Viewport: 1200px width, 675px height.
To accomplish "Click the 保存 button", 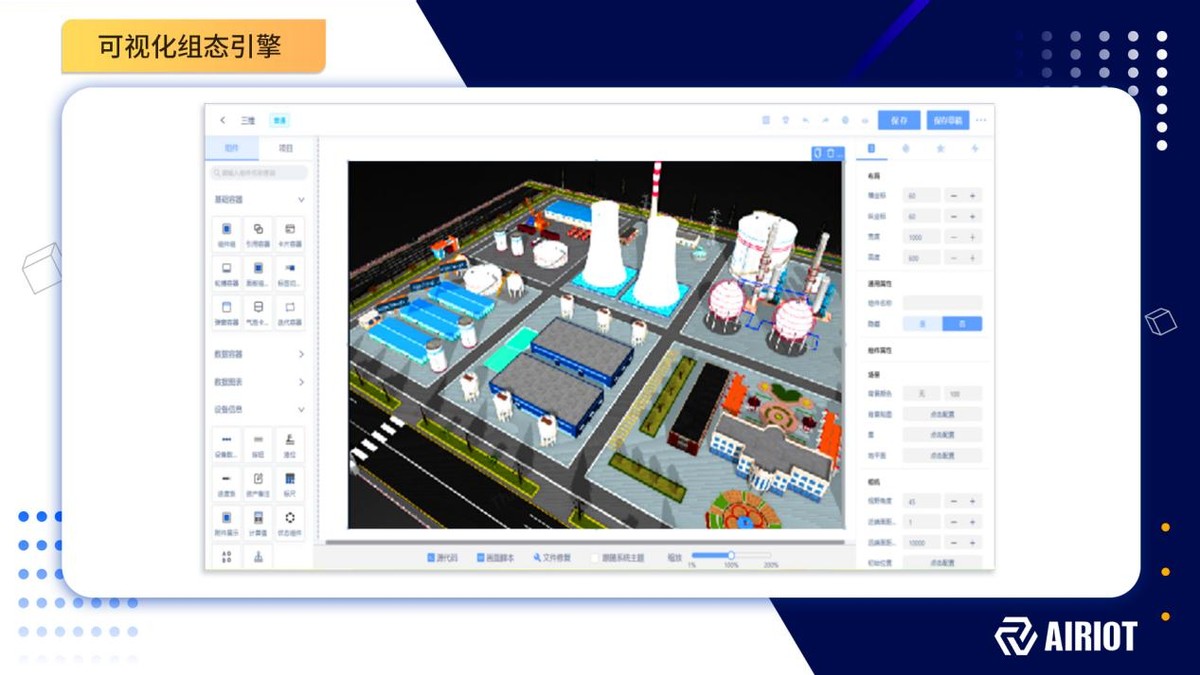I will (x=899, y=120).
